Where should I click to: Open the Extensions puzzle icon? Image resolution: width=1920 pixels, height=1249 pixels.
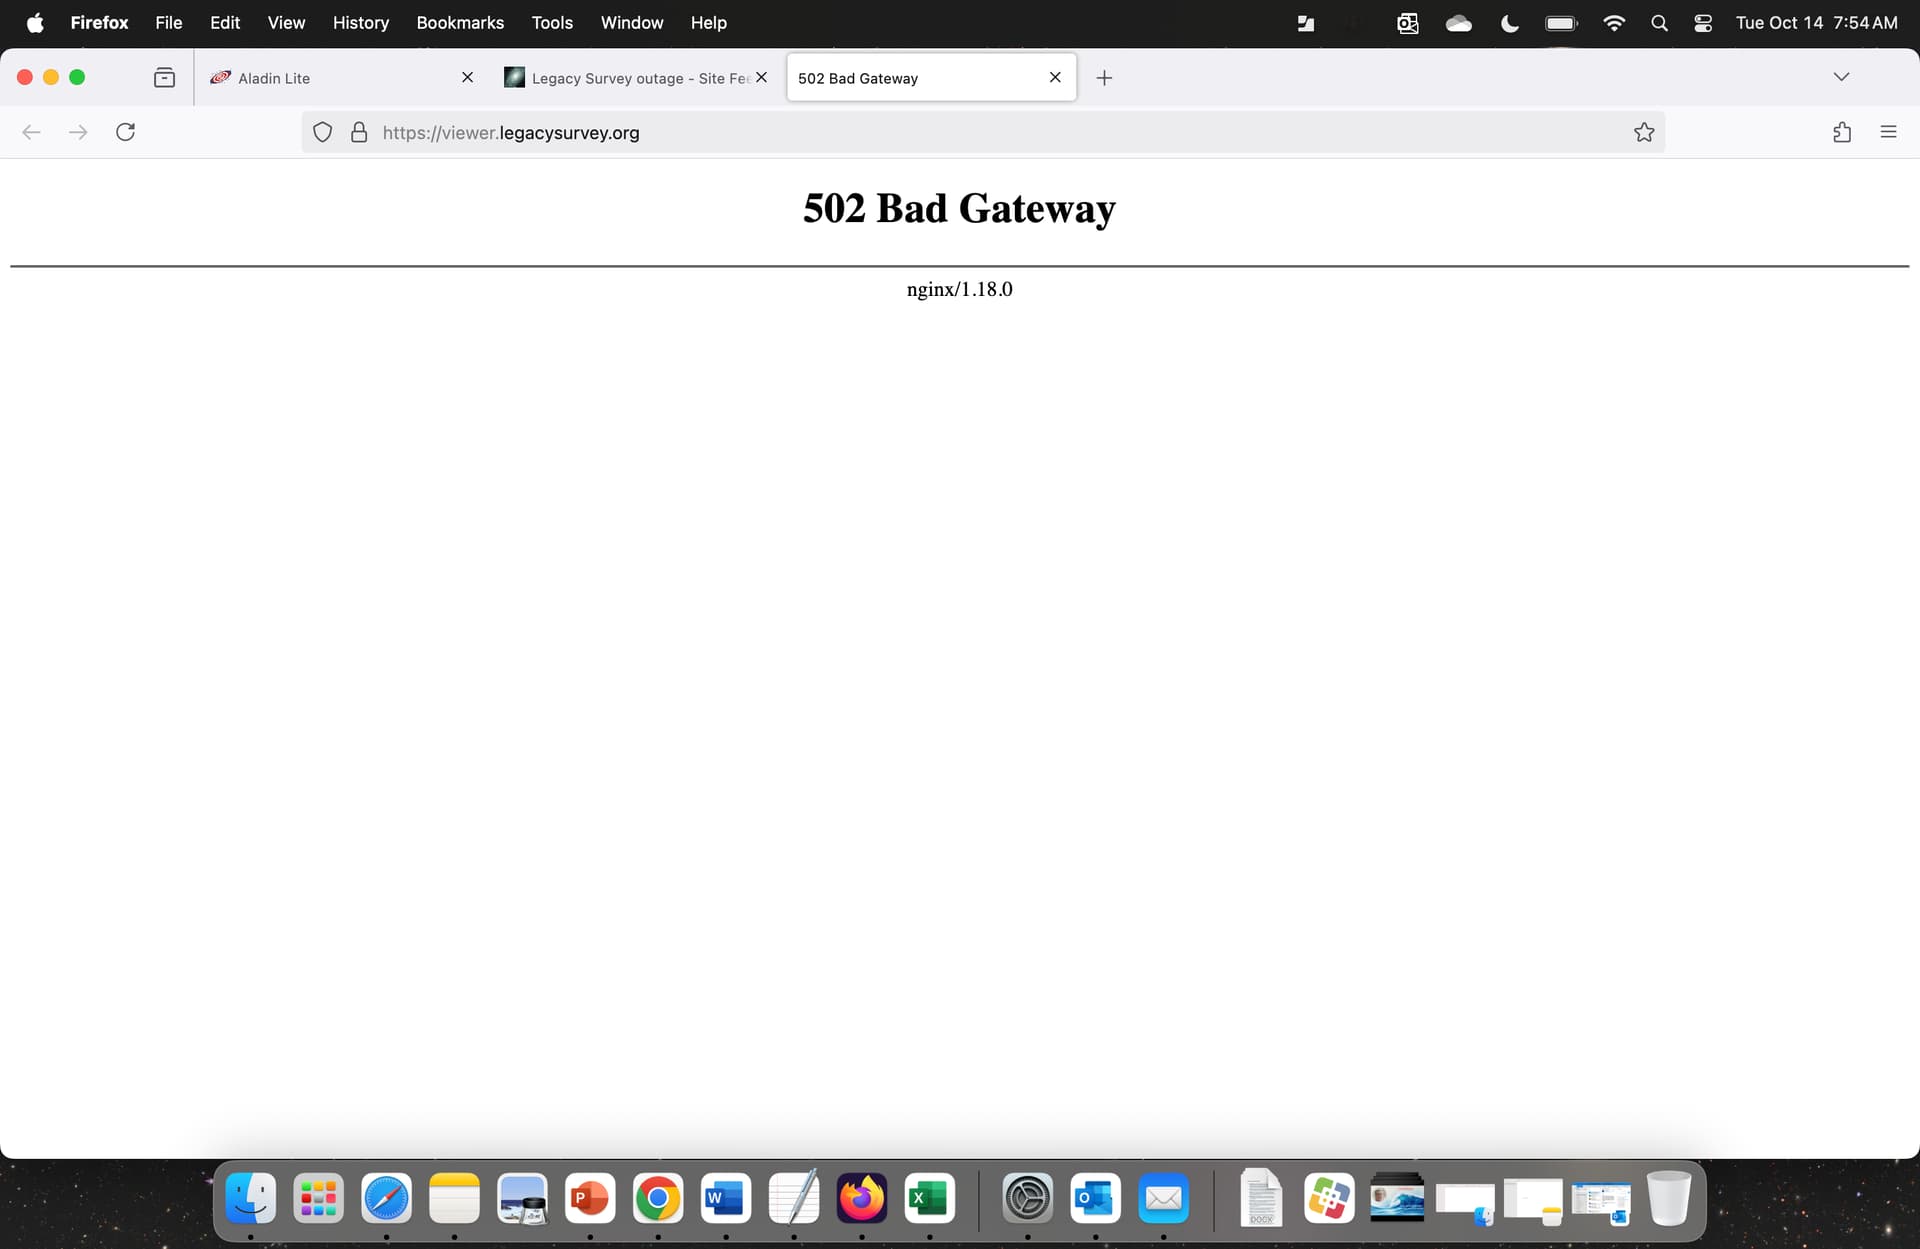point(1842,132)
